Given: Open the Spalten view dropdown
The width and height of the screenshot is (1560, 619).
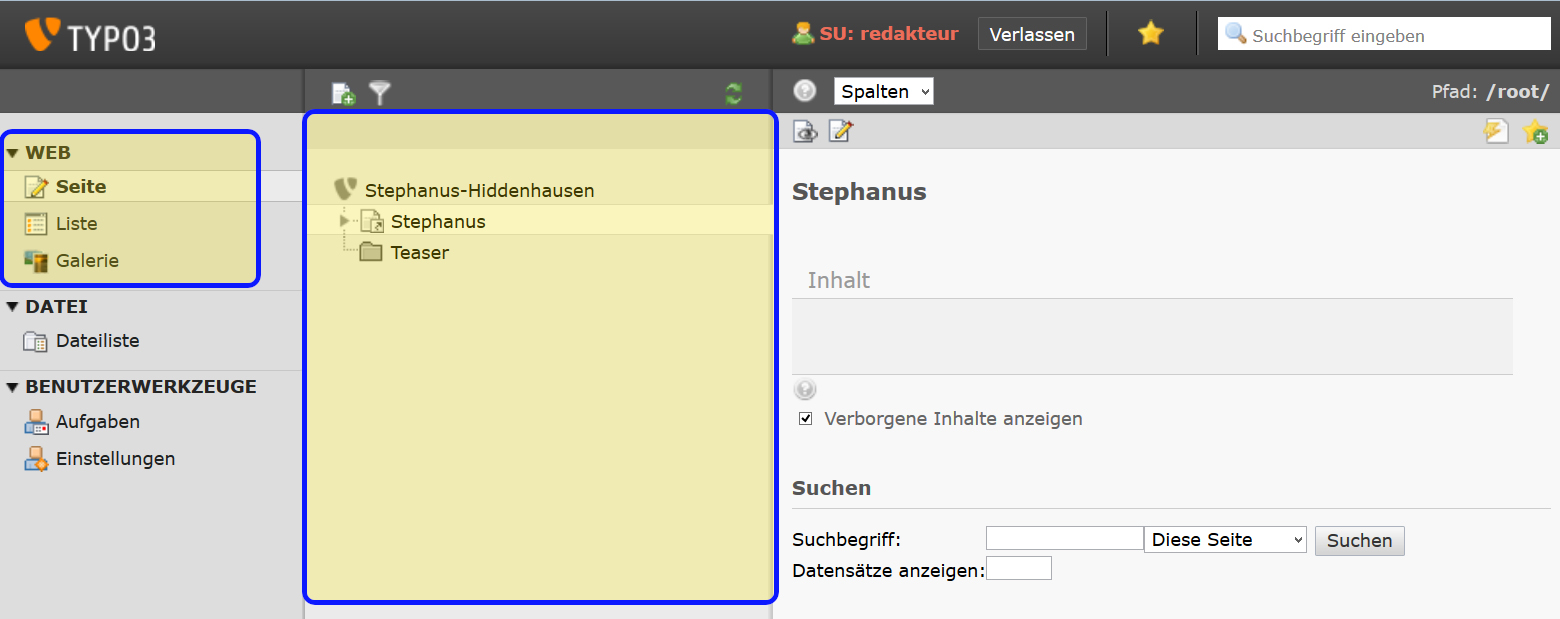Looking at the screenshot, I should click(883, 91).
